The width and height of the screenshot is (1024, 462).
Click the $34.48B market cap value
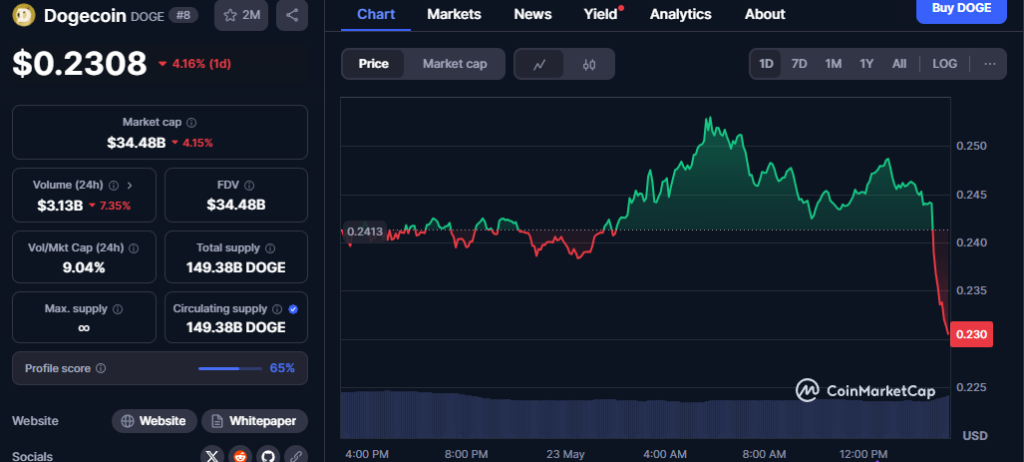click(136, 142)
